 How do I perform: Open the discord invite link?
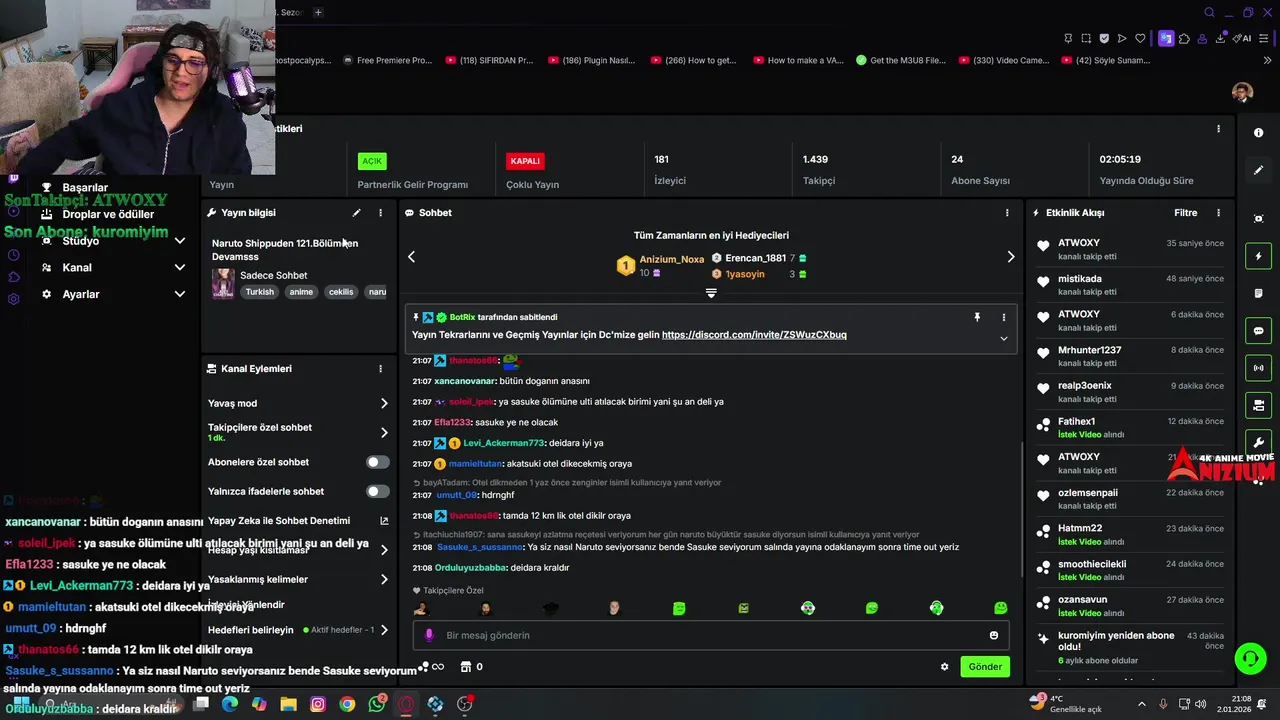pos(754,335)
